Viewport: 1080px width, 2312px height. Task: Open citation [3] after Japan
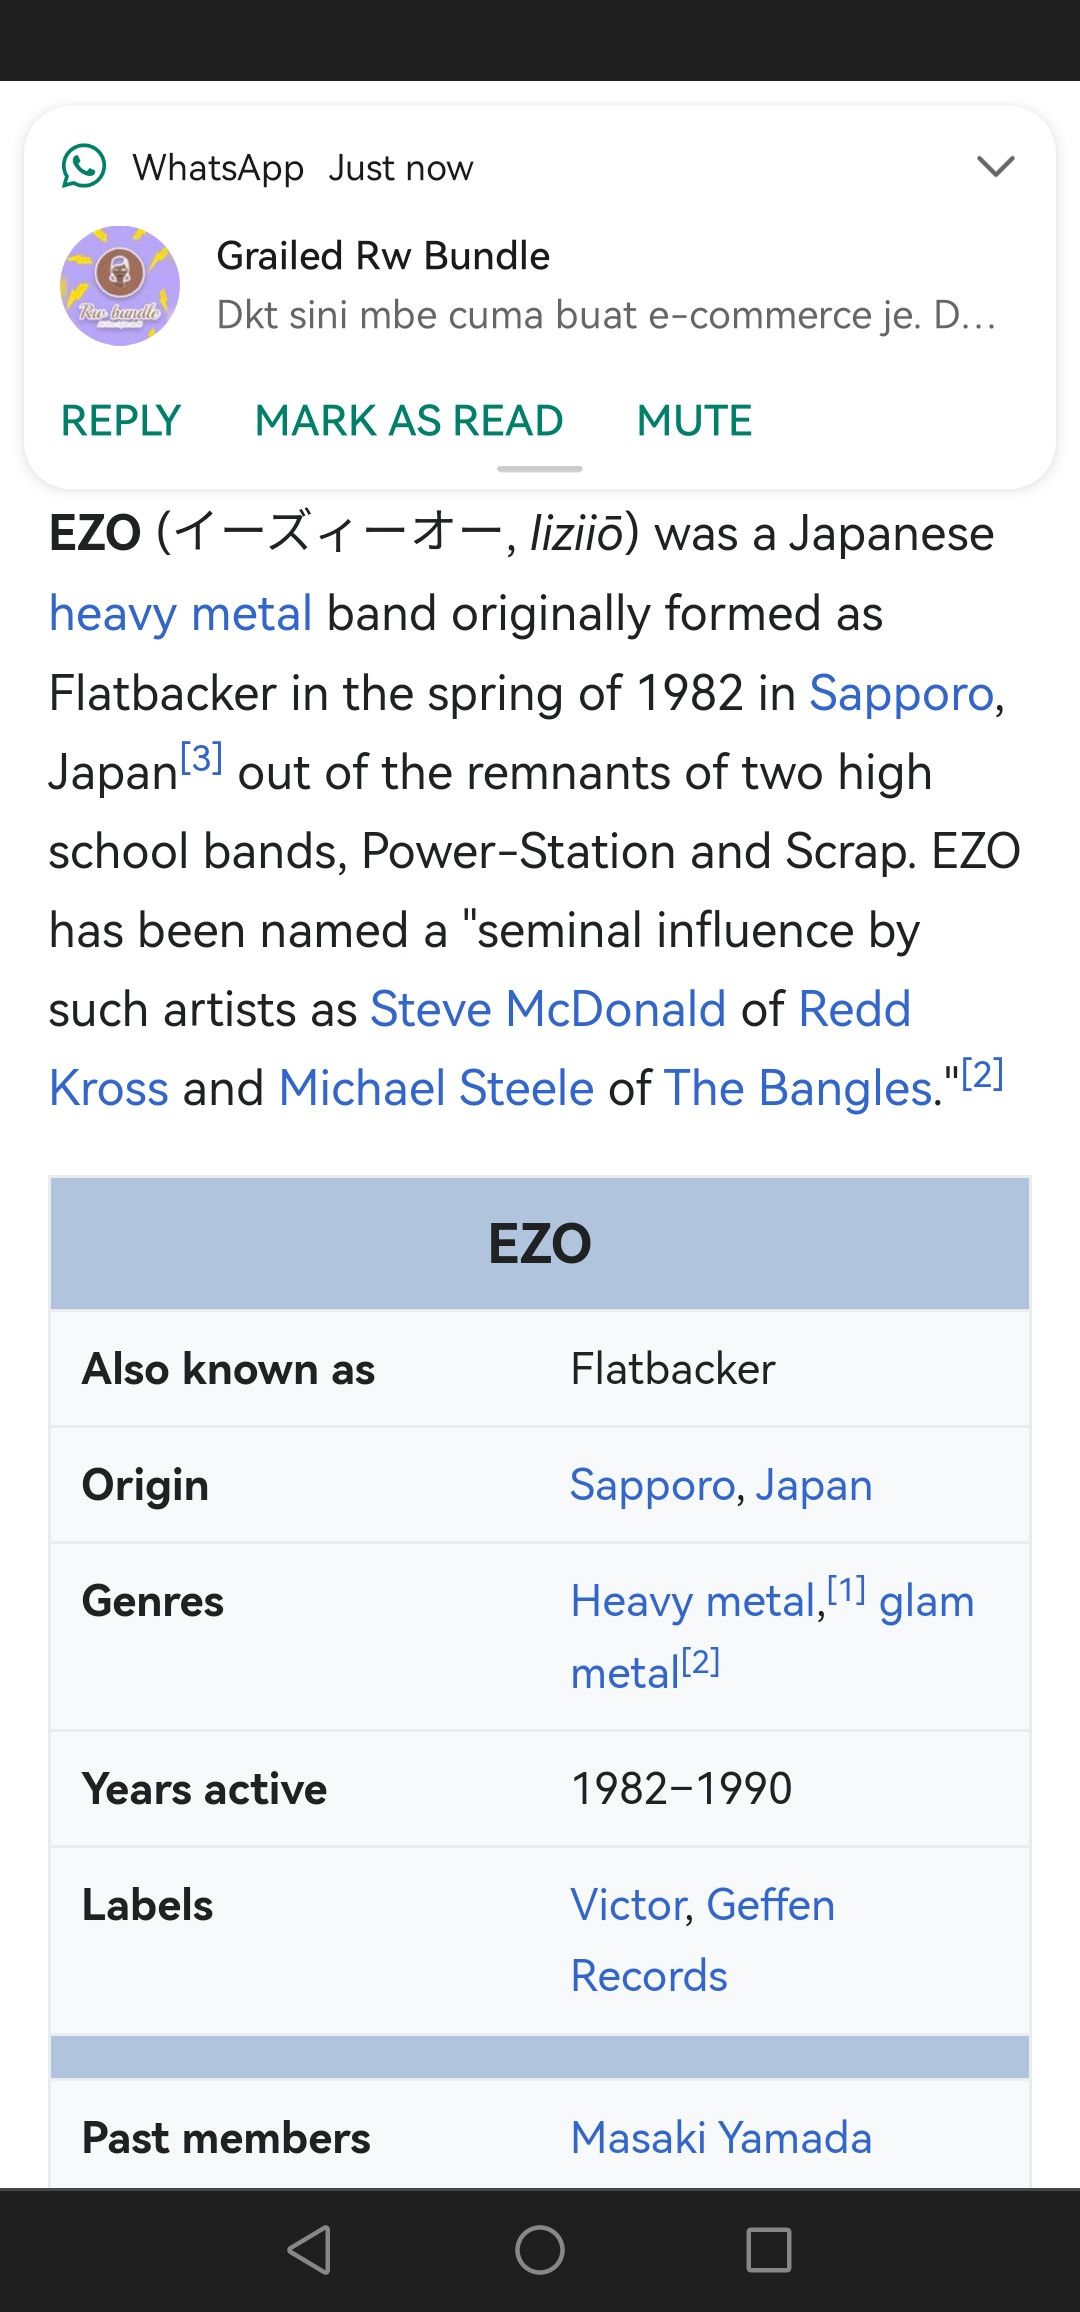(x=201, y=758)
